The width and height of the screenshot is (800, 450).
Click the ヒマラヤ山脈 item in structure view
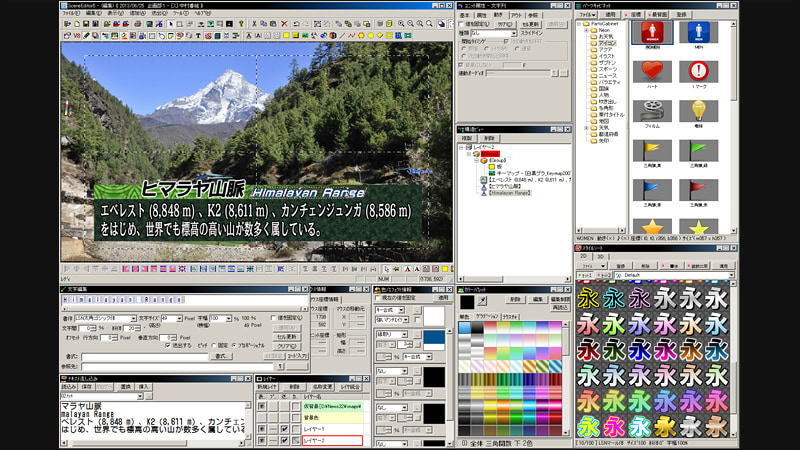505,186
